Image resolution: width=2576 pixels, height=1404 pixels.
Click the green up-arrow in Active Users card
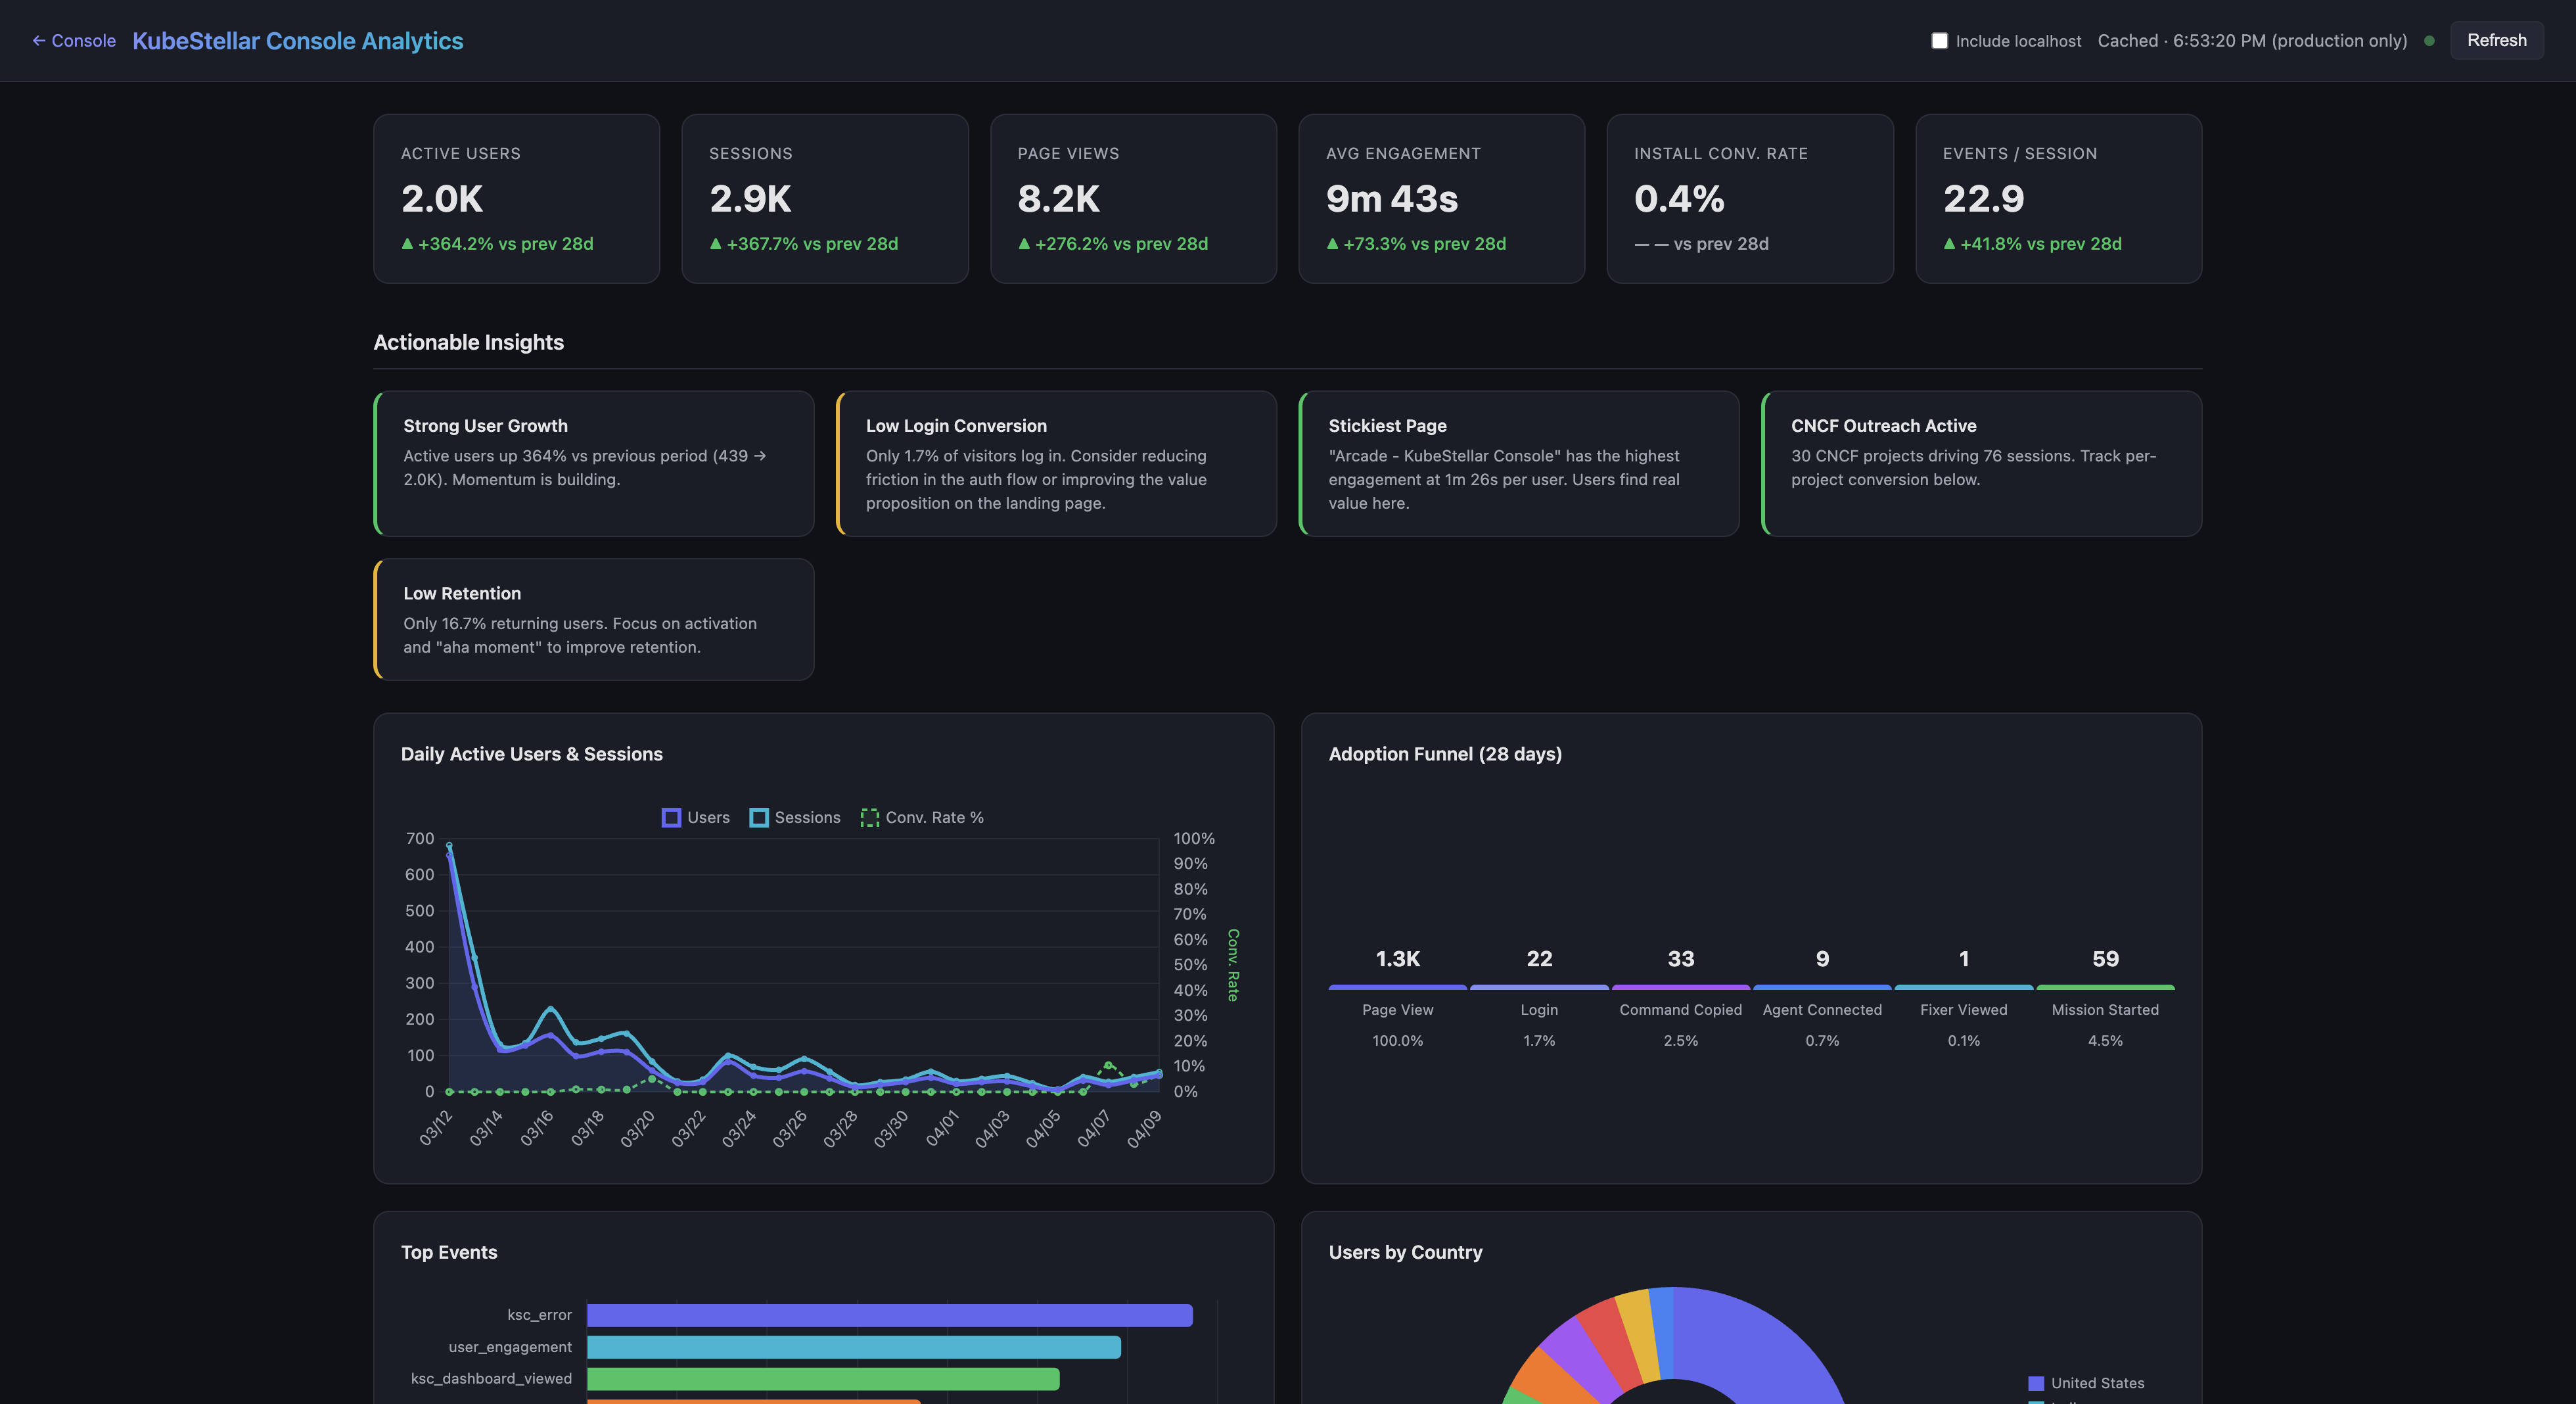click(407, 244)
